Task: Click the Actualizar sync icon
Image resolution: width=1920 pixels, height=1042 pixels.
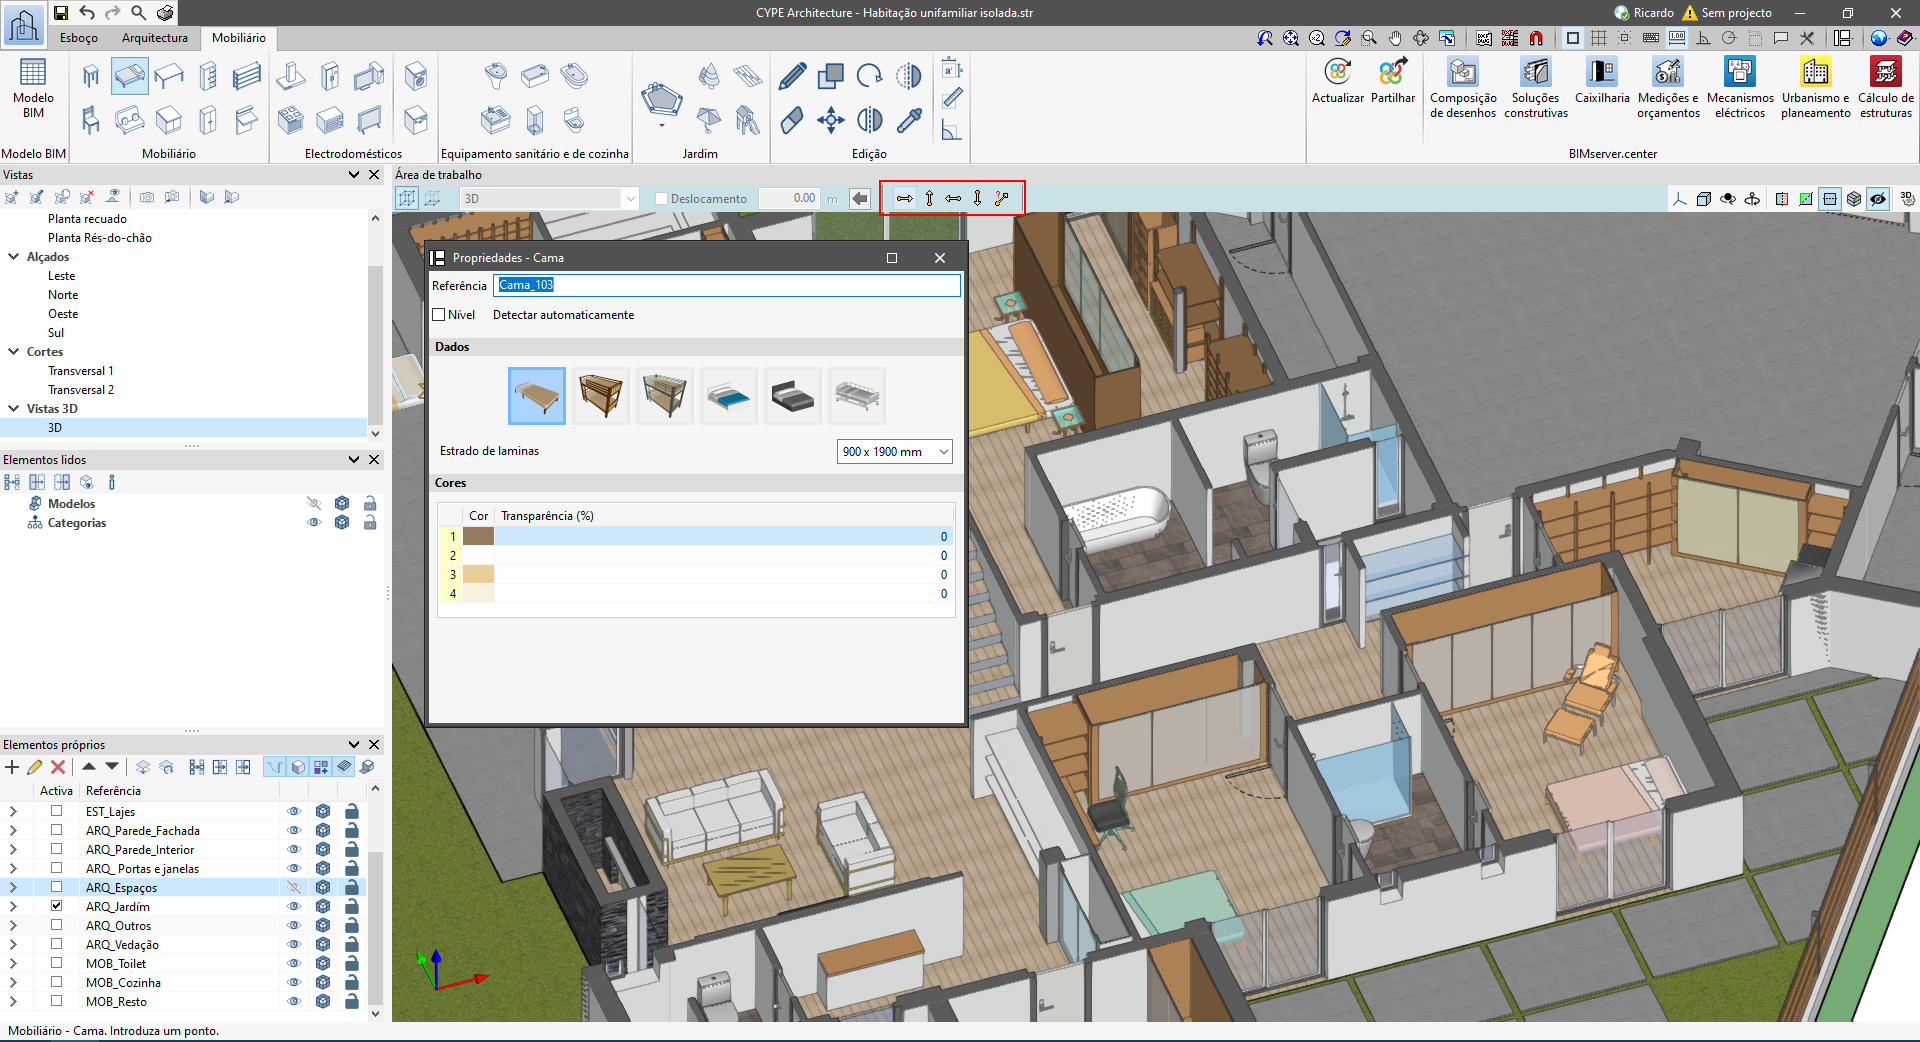Action: pyautogui.click(x=1337, y=73)
